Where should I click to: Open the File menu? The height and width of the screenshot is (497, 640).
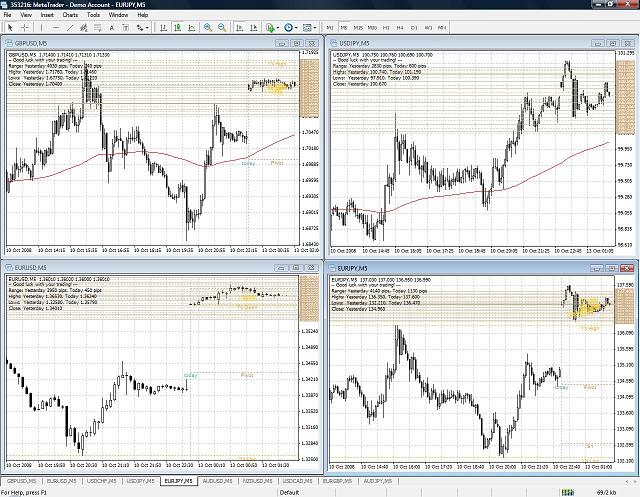(7, 15)
